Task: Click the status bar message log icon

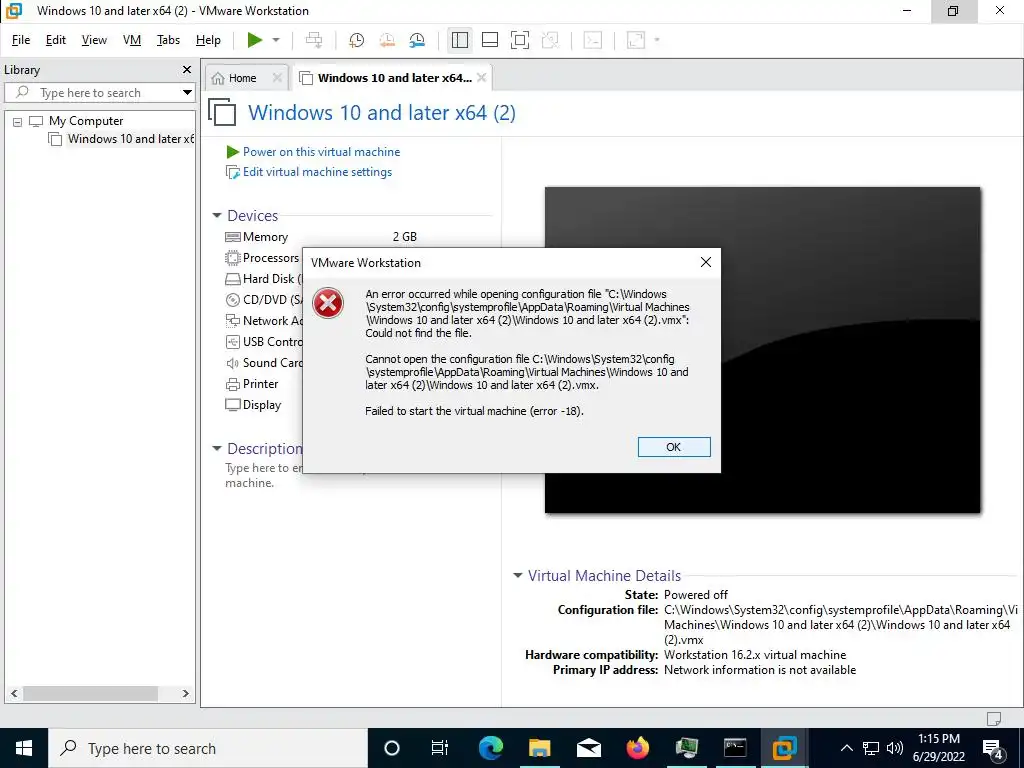Action: coord(993,718)
